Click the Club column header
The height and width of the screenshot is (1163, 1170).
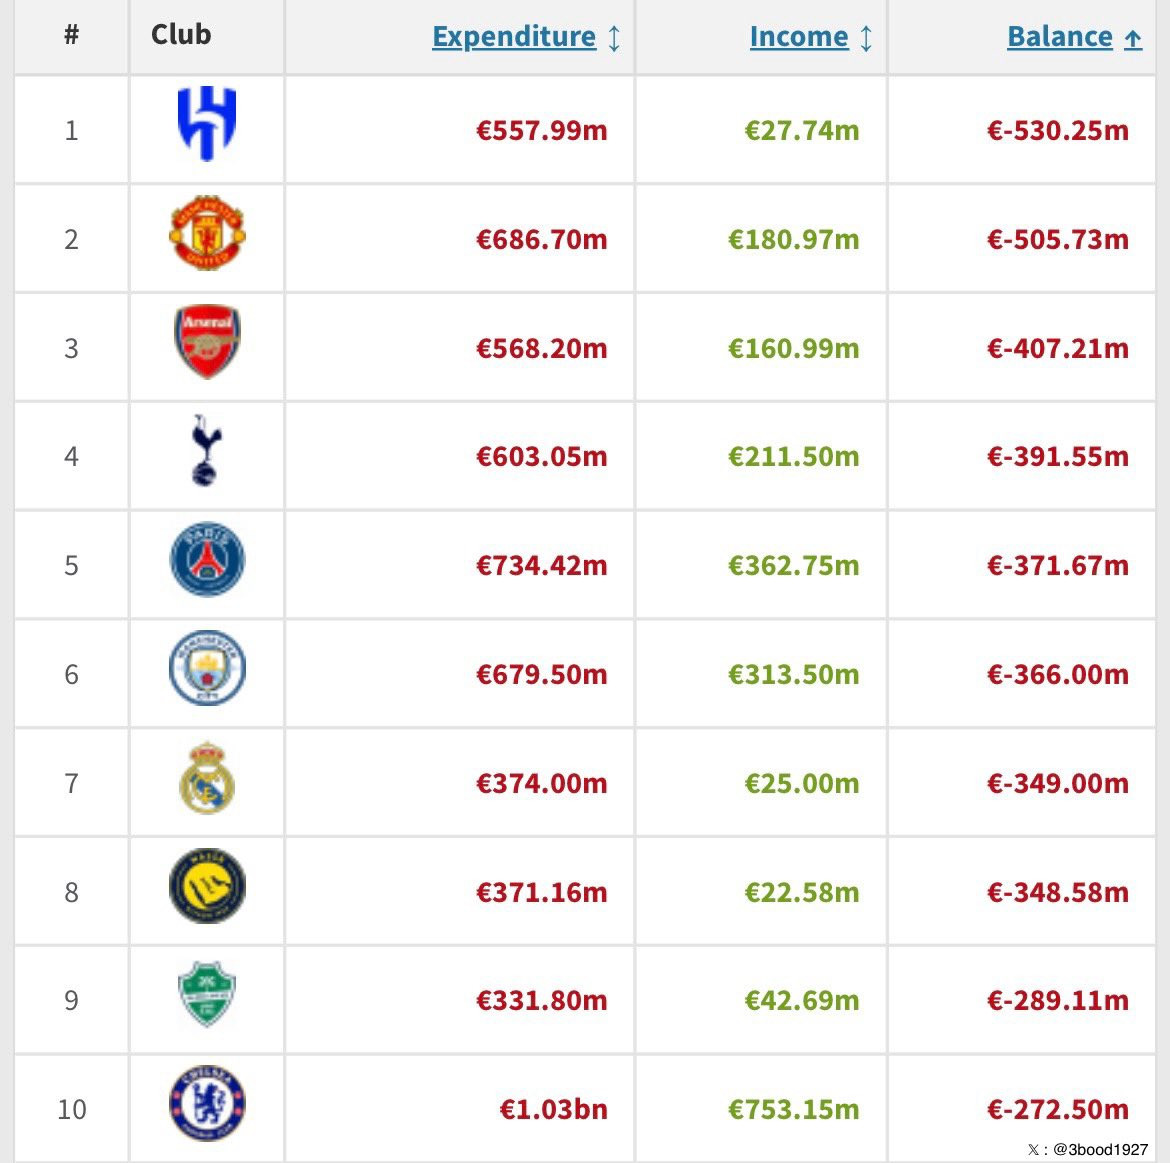tap(181, 35)
